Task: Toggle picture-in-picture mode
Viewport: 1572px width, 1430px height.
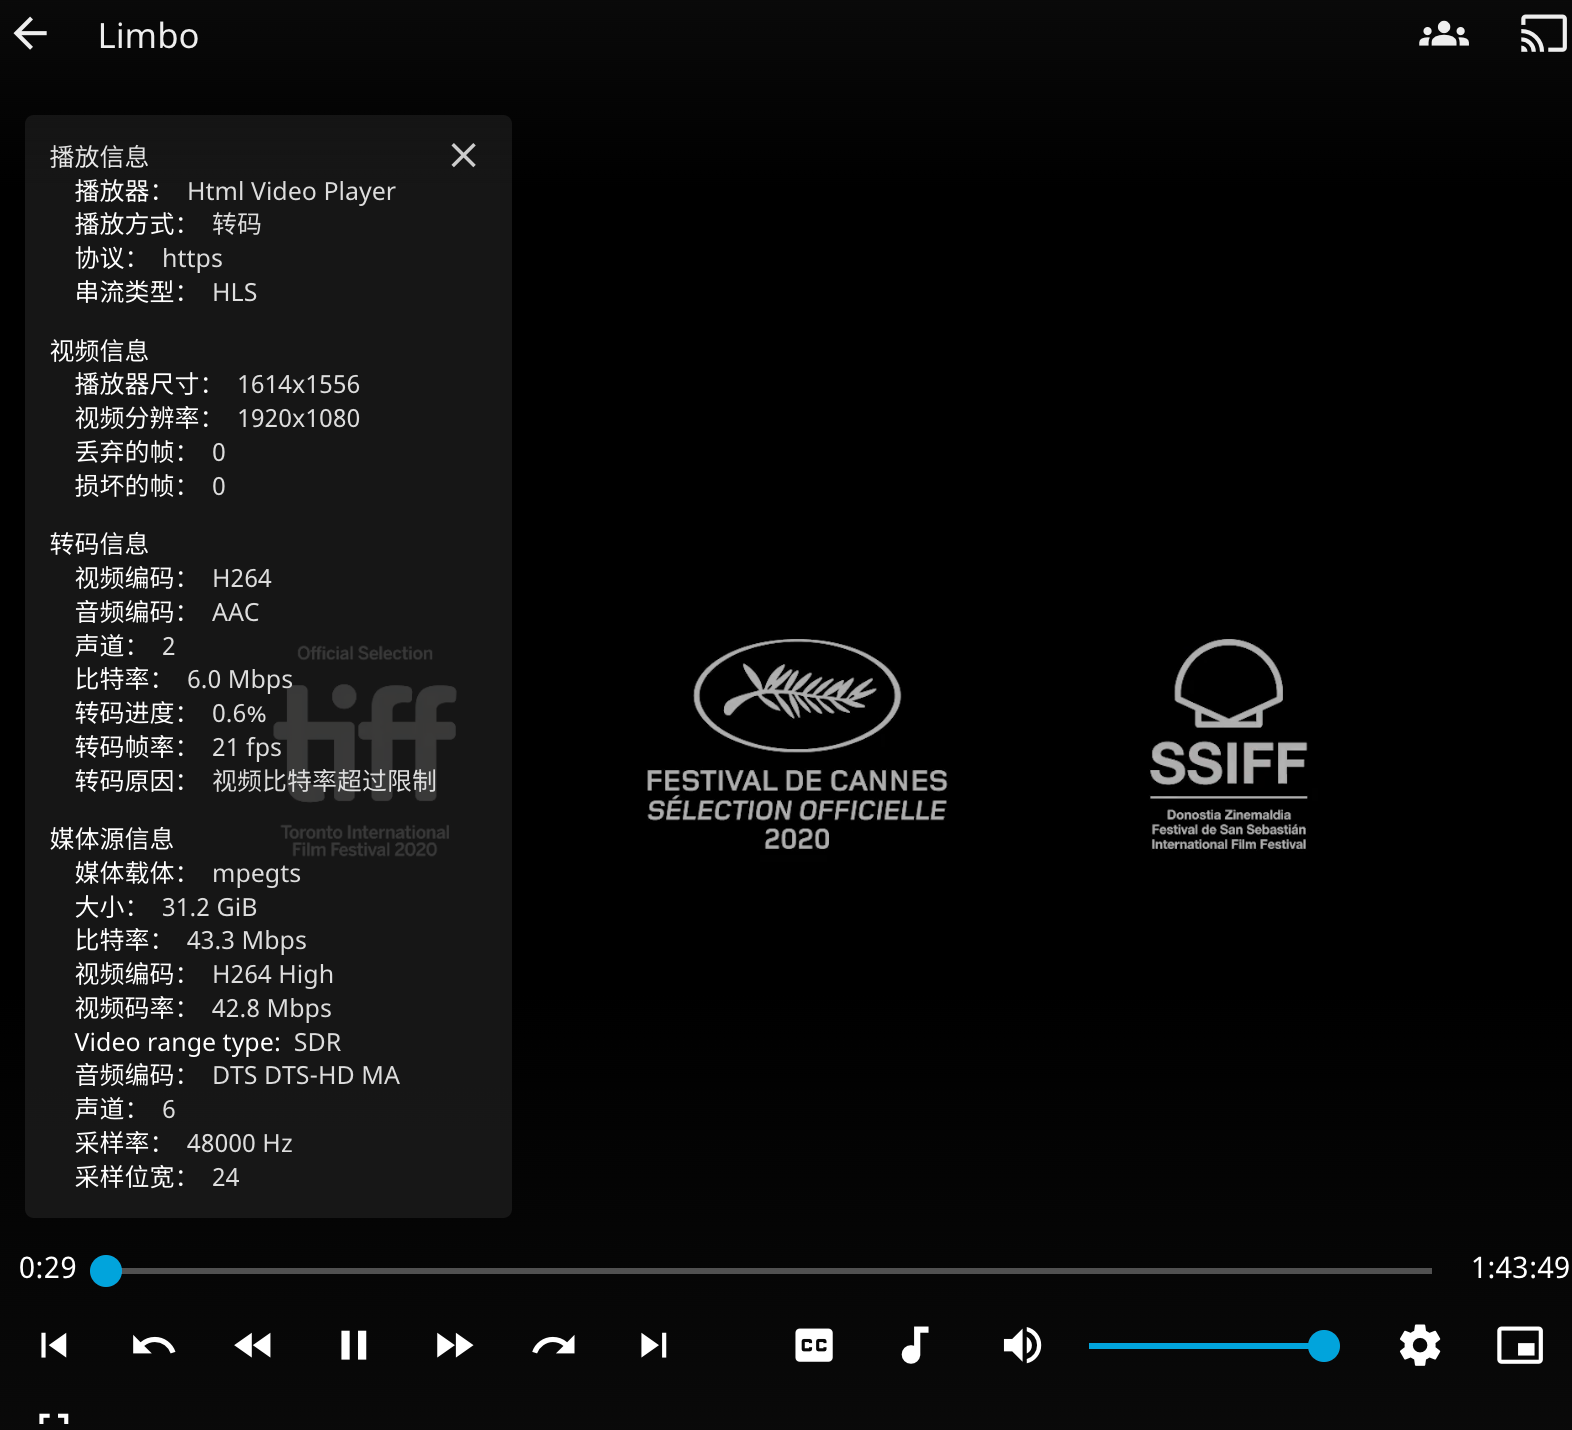Action: pyautogui.click(x=1520, y=1345)
